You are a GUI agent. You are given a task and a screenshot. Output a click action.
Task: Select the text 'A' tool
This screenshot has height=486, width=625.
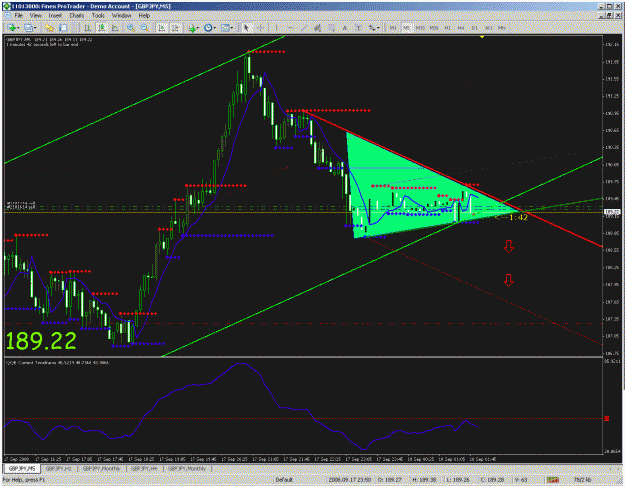(345, 28)
